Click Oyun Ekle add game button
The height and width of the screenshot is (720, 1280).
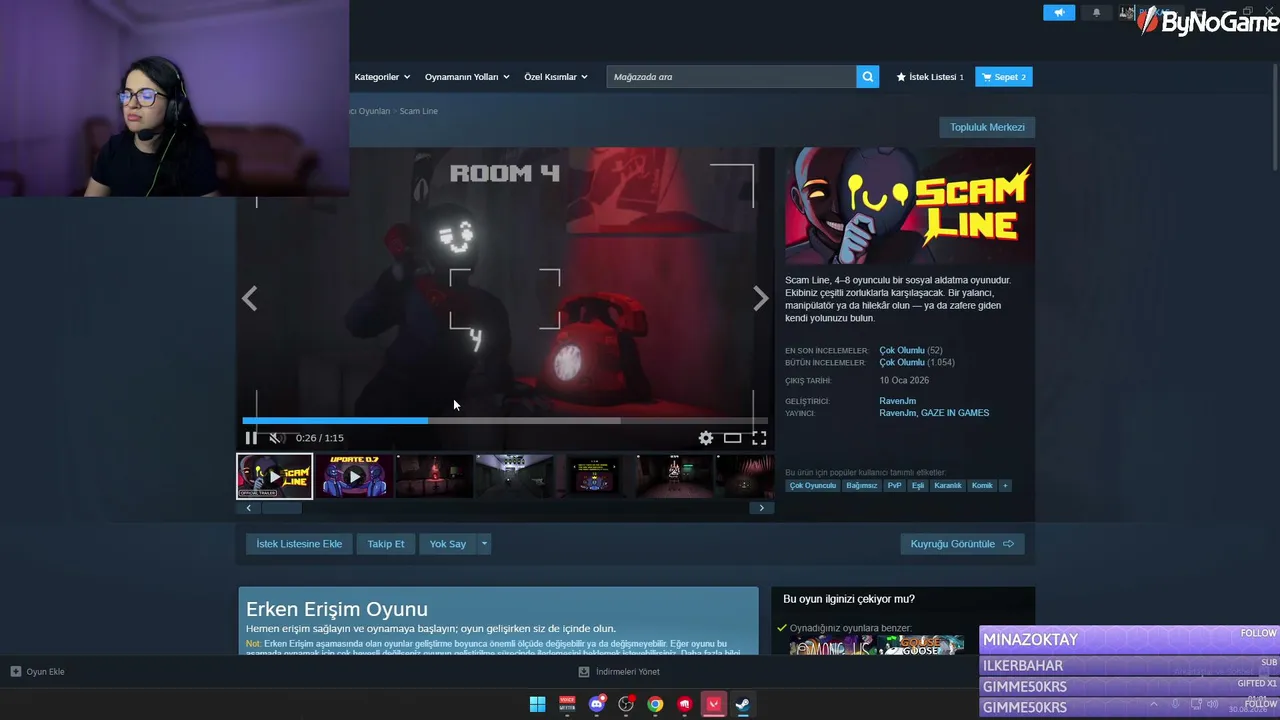(38, 672)
